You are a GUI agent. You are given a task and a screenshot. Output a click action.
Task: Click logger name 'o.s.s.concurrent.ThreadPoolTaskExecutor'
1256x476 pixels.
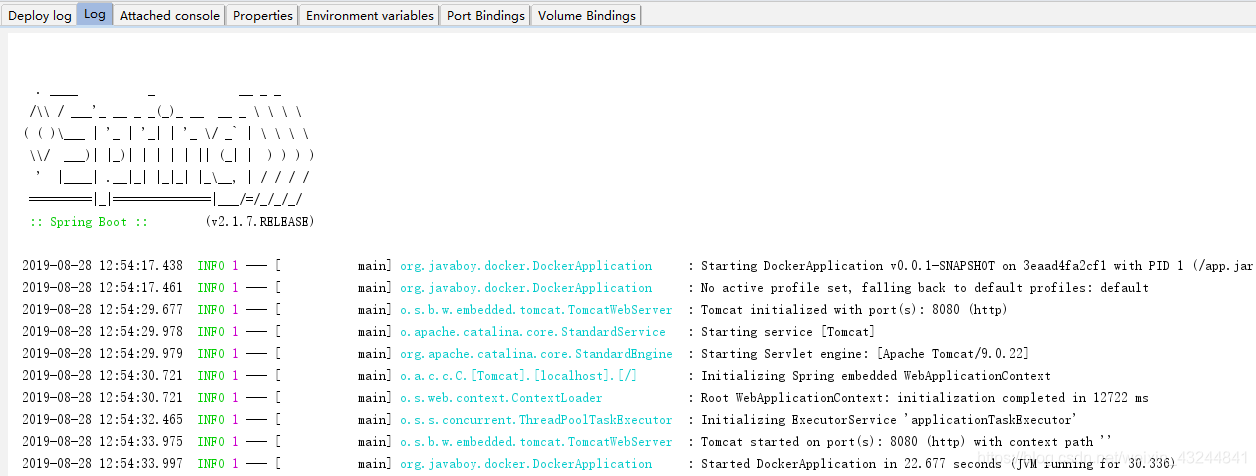click(536, 420)
